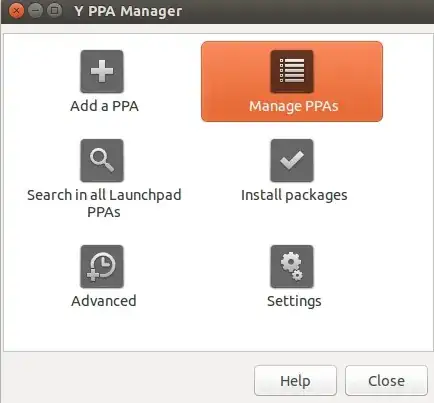Click empty white area below Advanced

(104, 330)
